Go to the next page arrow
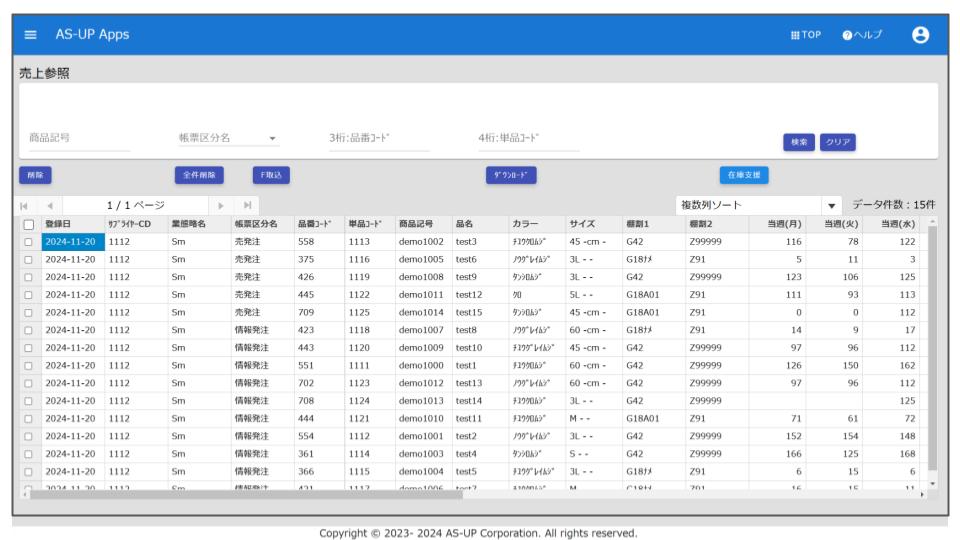 (221, 205)
